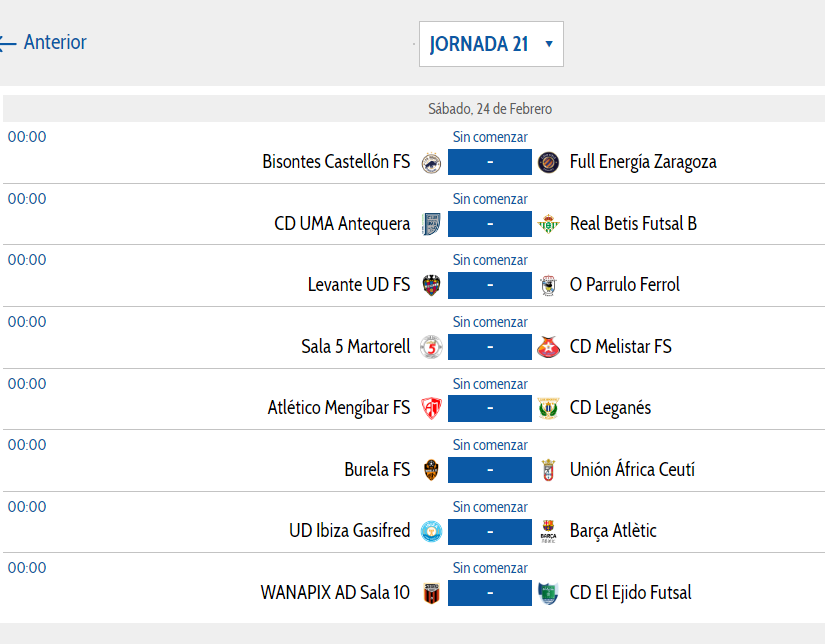The height and width of the screenshot is (644, 825).
Task: Open the CD UMA Antequera team link
Action: [342, 224]
